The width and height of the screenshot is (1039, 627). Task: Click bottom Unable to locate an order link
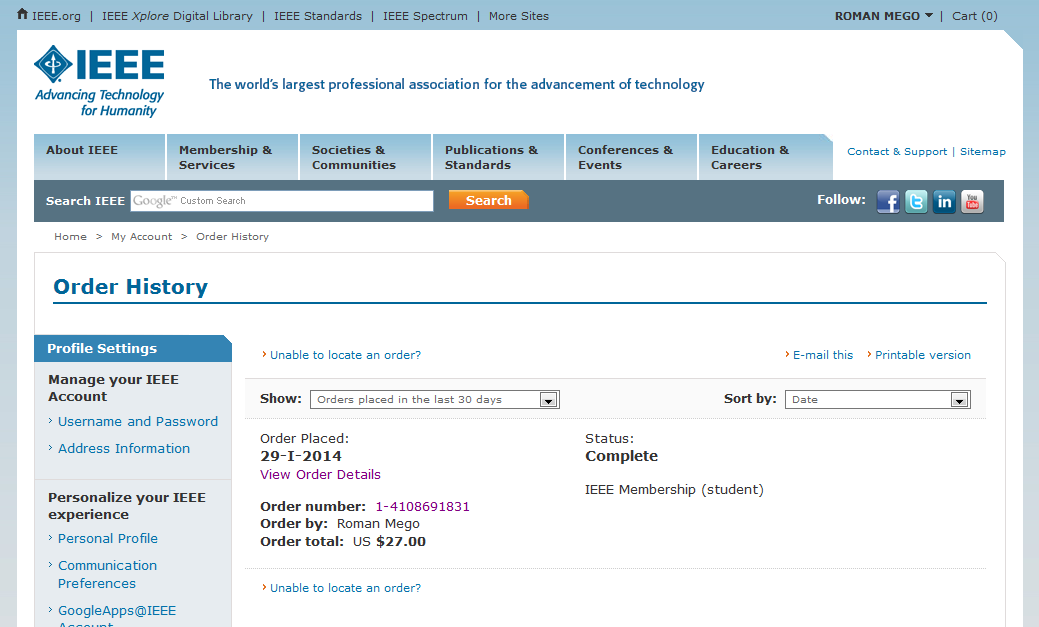pos(345,588)
